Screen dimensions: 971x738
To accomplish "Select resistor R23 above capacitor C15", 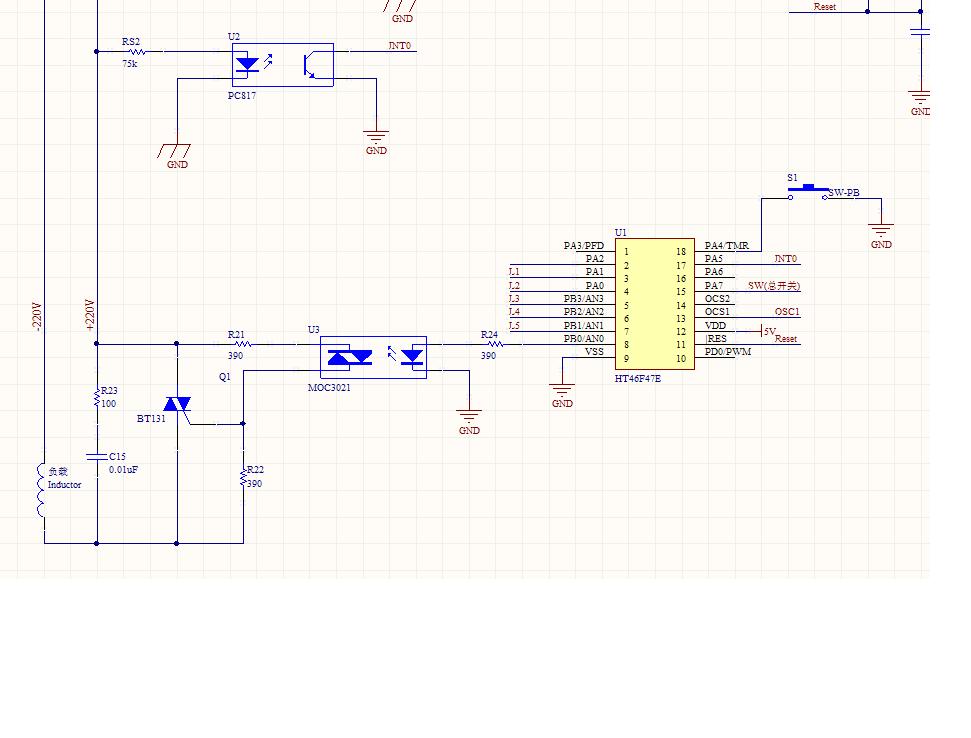I will [97, 397].
